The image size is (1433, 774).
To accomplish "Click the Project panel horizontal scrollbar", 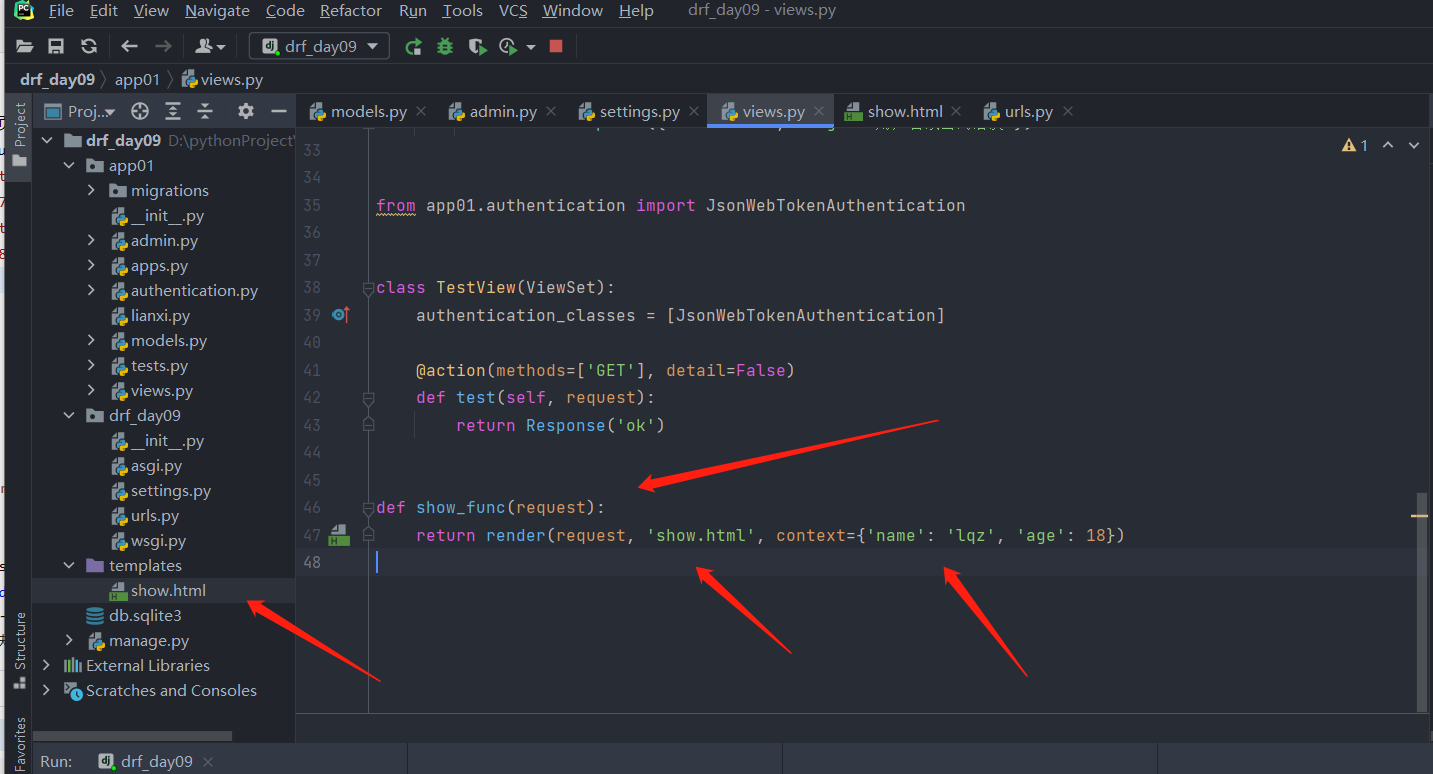I will [133, 736].
